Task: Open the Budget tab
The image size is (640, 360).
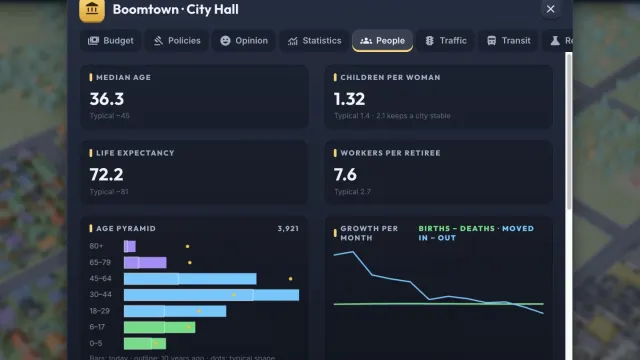Action: 111,41
